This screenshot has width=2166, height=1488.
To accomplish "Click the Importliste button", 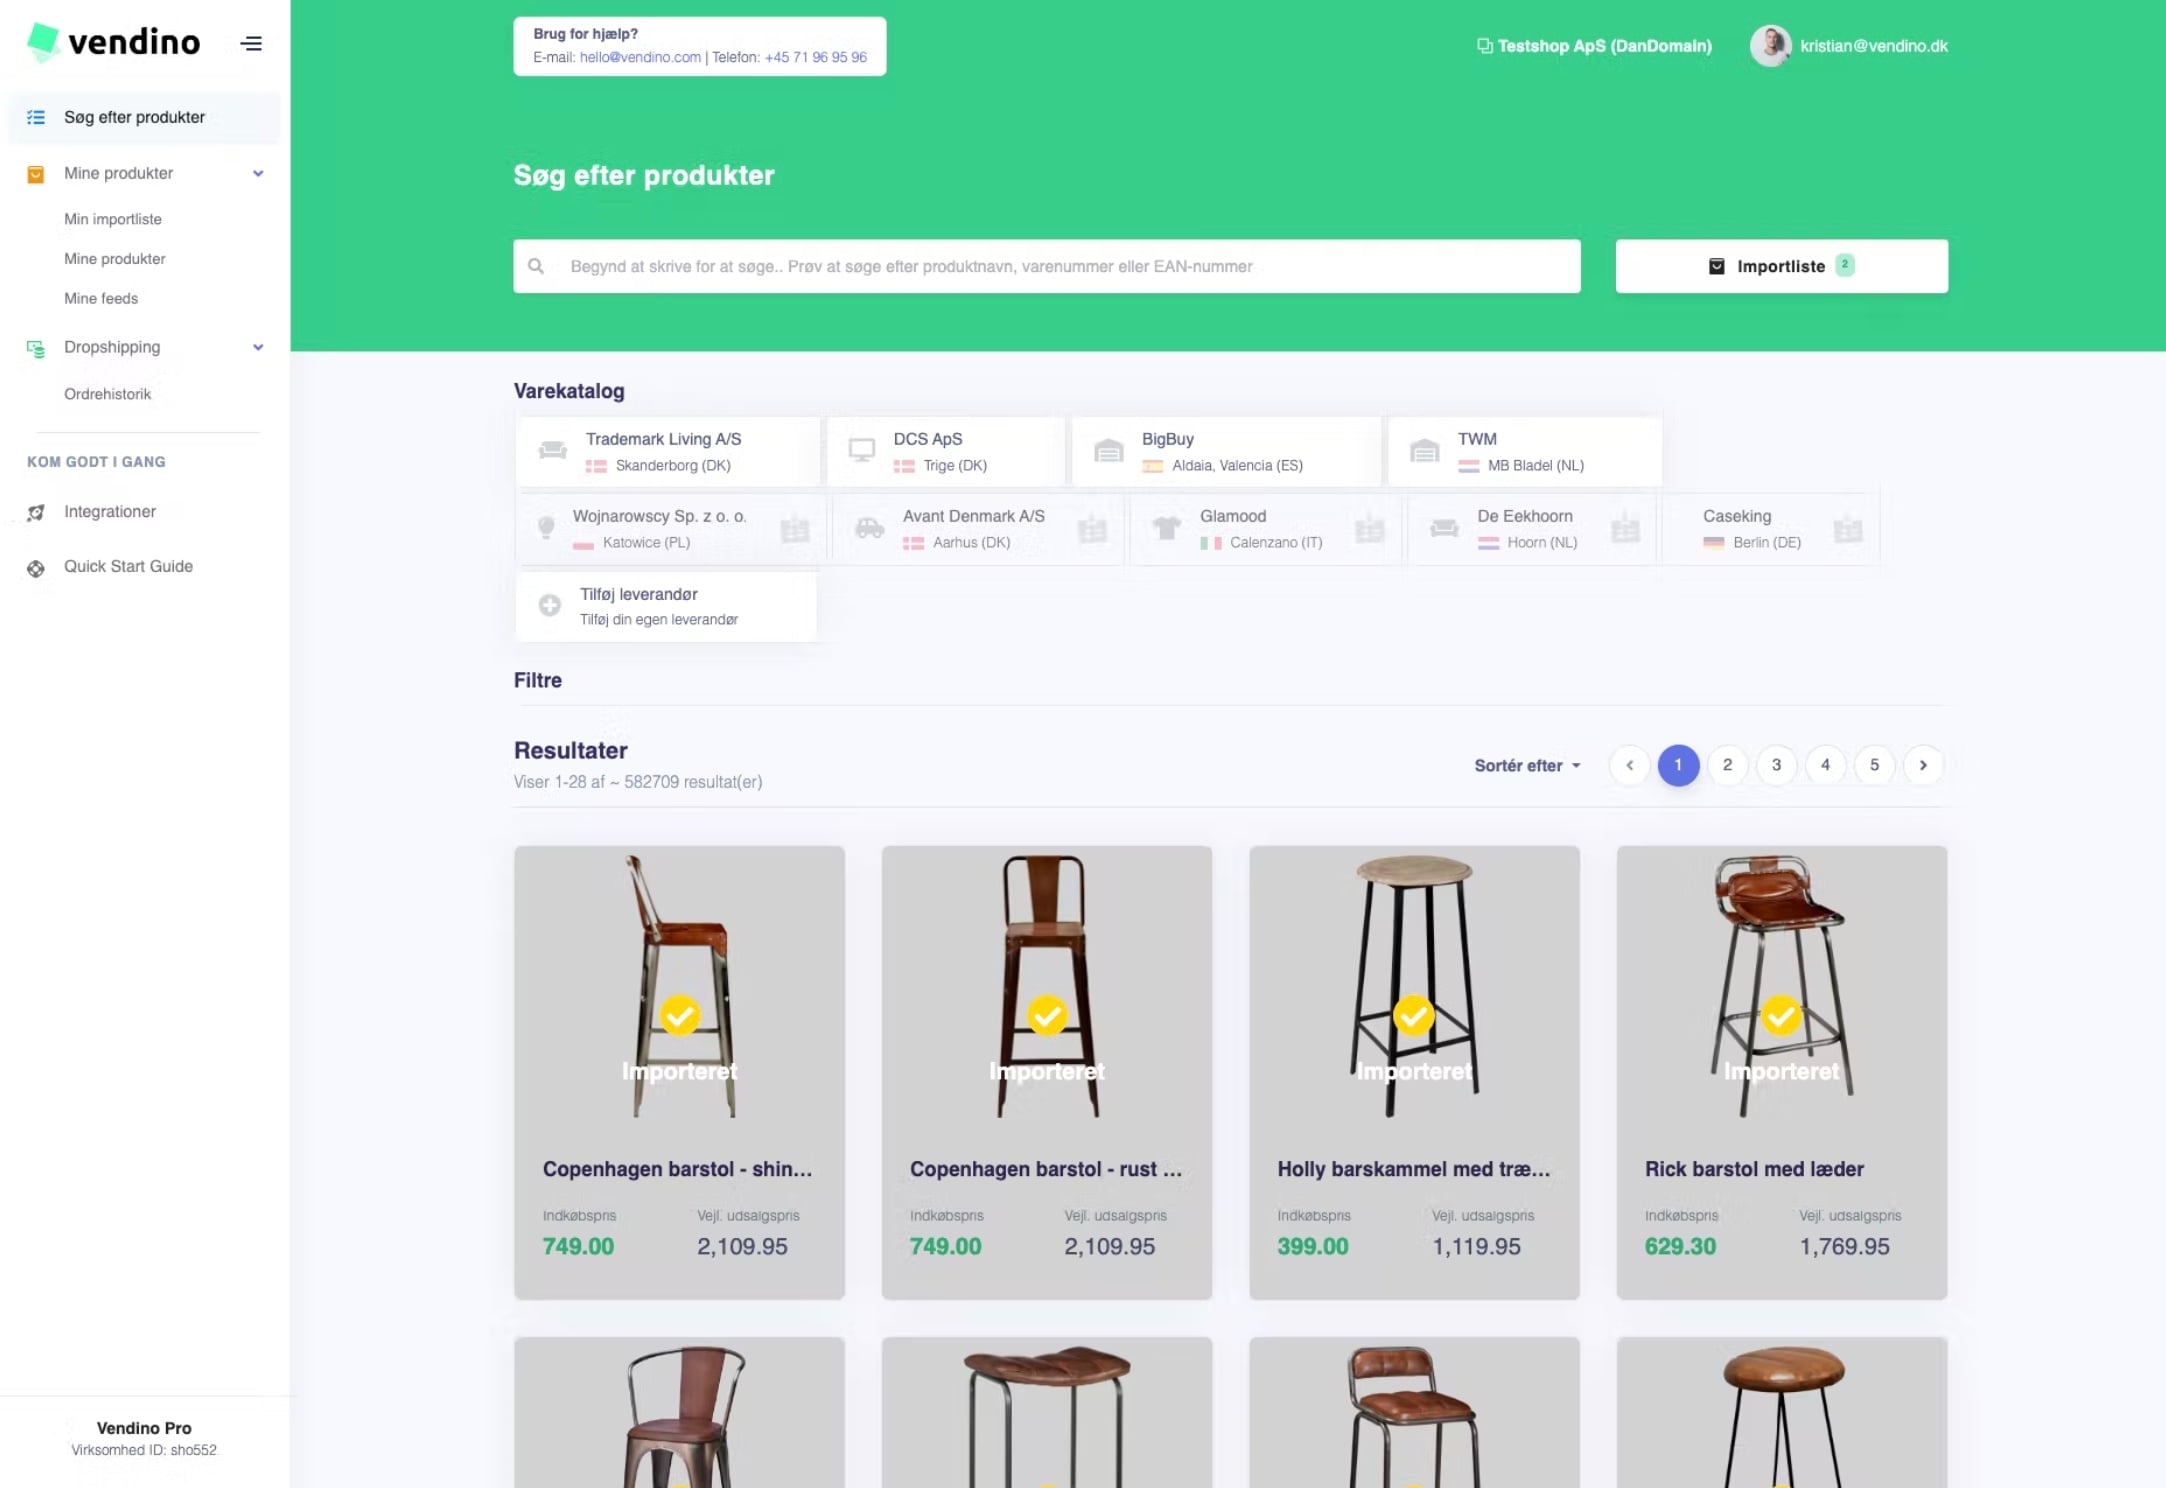I will 1780,266.
